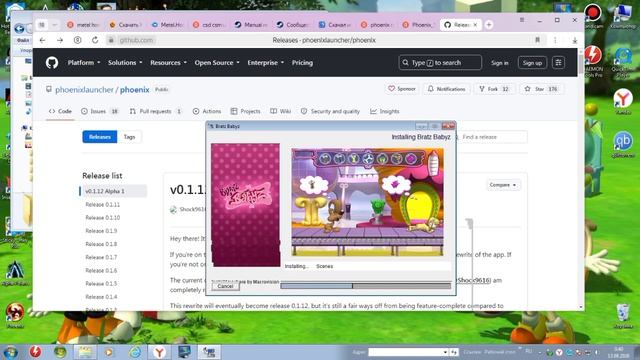This screenshot has height=360, width=640.
Task: Expand the Platform dropdown menu
Action: coord(84,63)
